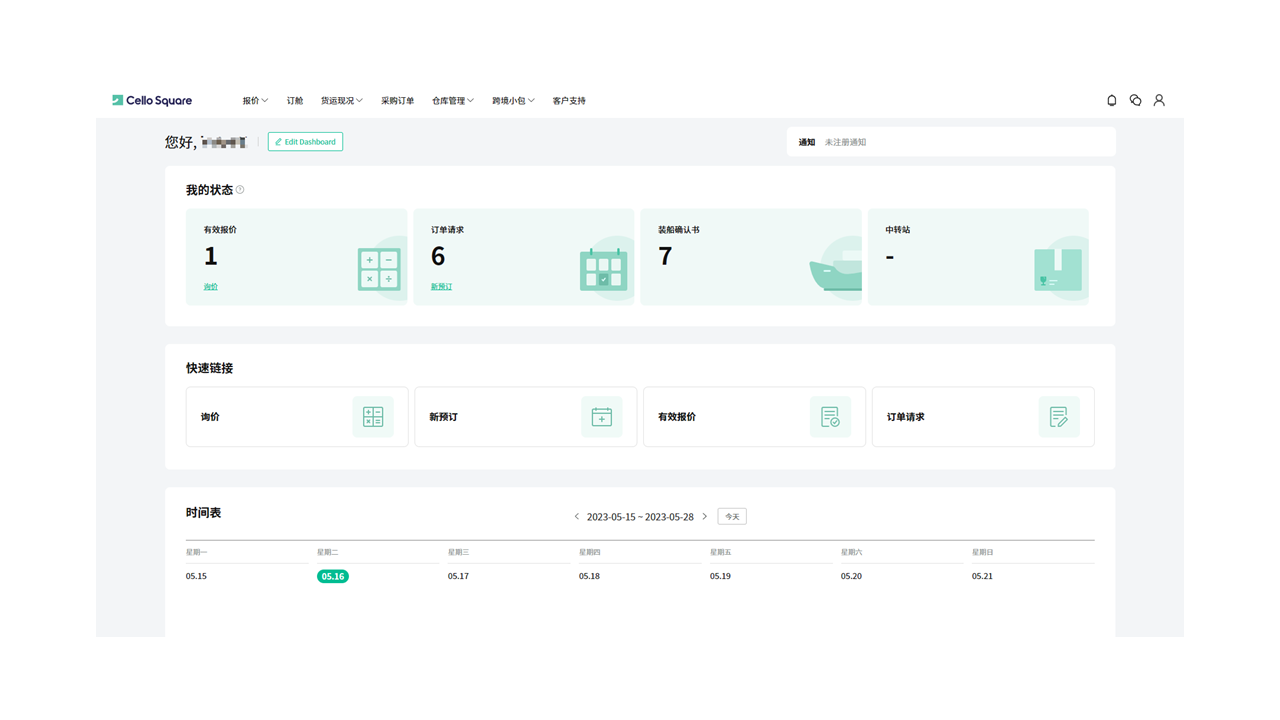Click the calendar icon in 新预订 card
Image resolution: width=1280 pixels, height=720 pixels.
(601, 416)
